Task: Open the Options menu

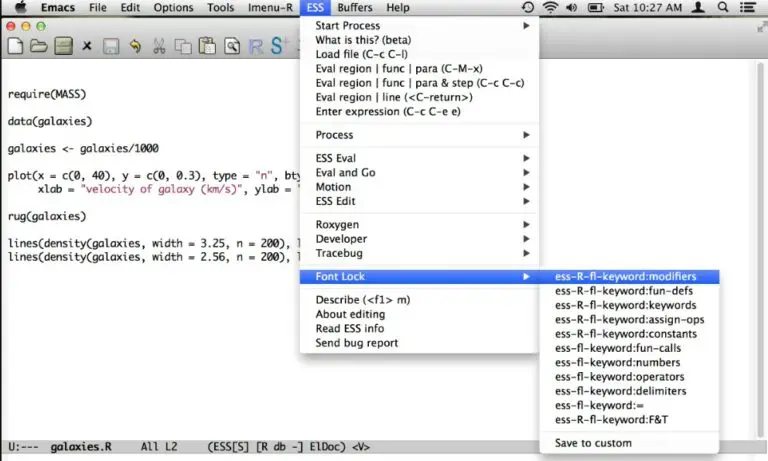Action: click(x=173, y=7)
